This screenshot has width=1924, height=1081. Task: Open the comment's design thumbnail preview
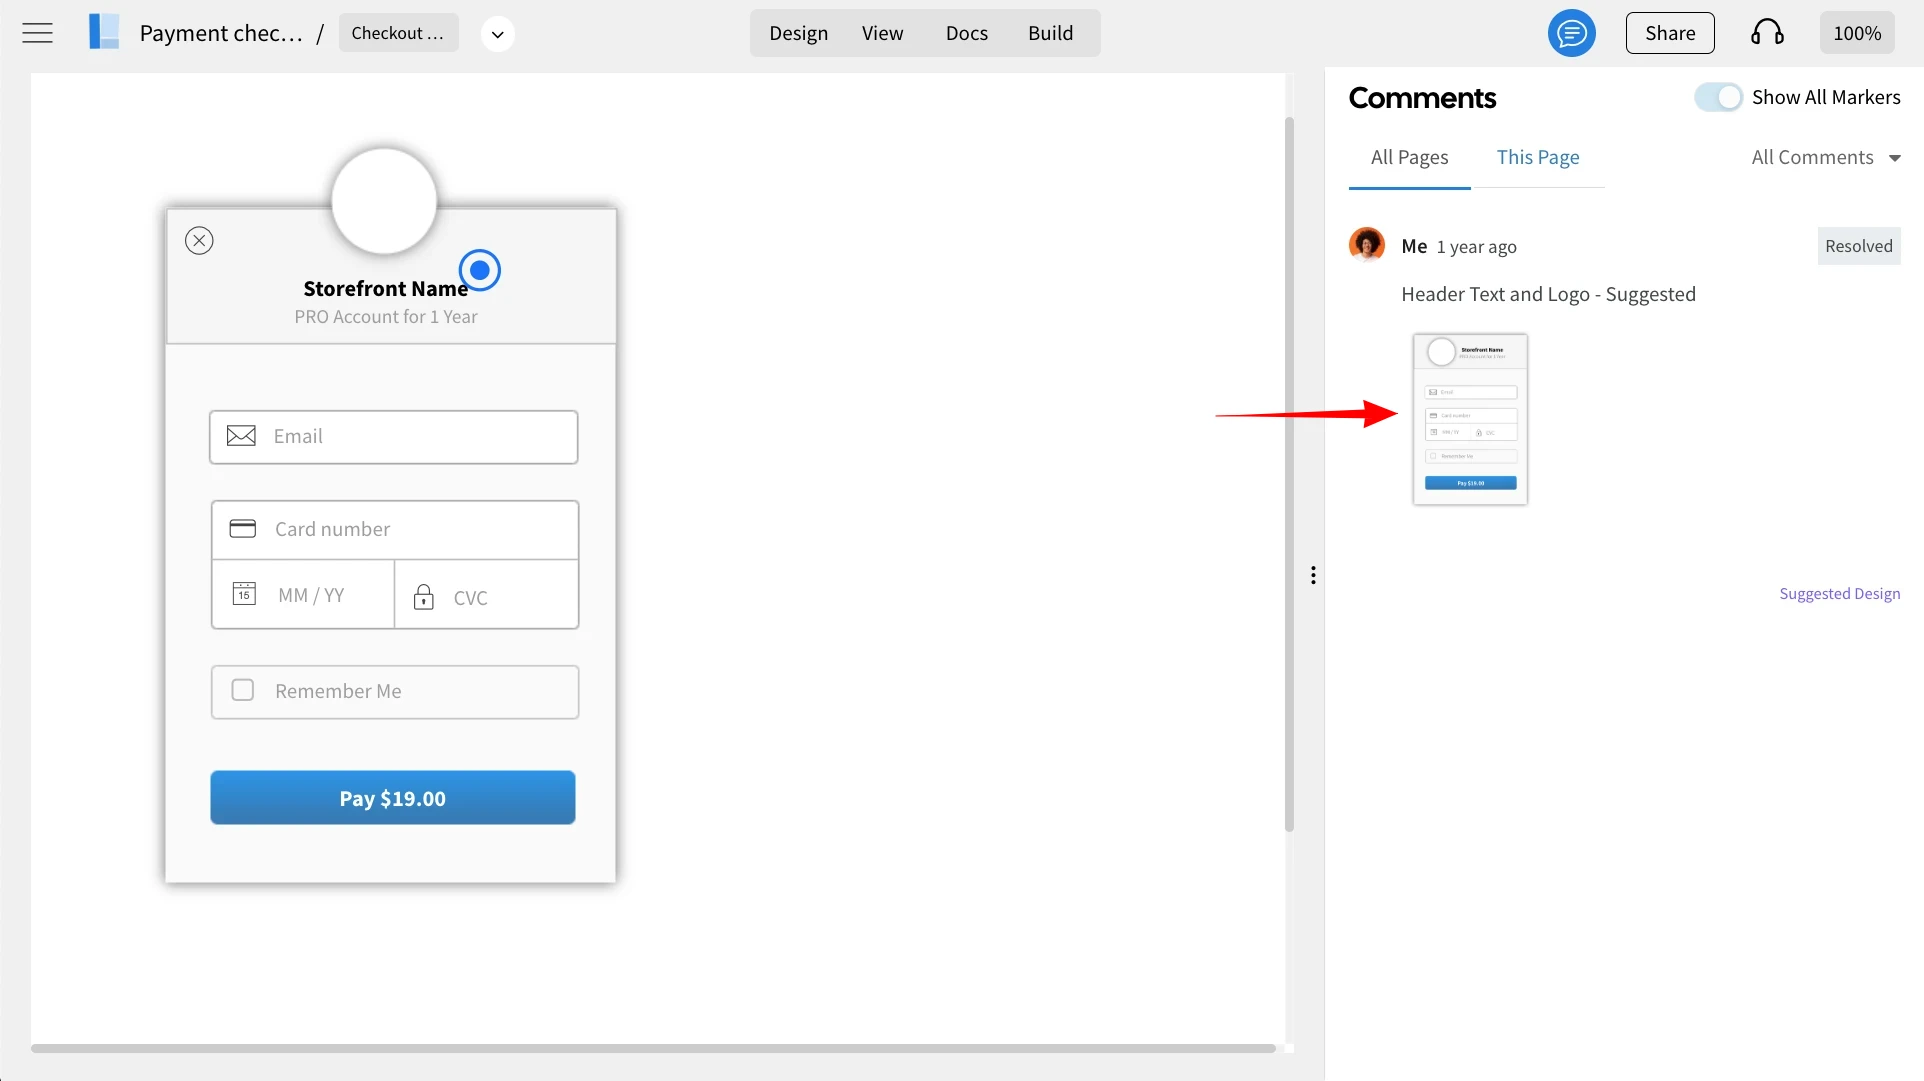1469,419
